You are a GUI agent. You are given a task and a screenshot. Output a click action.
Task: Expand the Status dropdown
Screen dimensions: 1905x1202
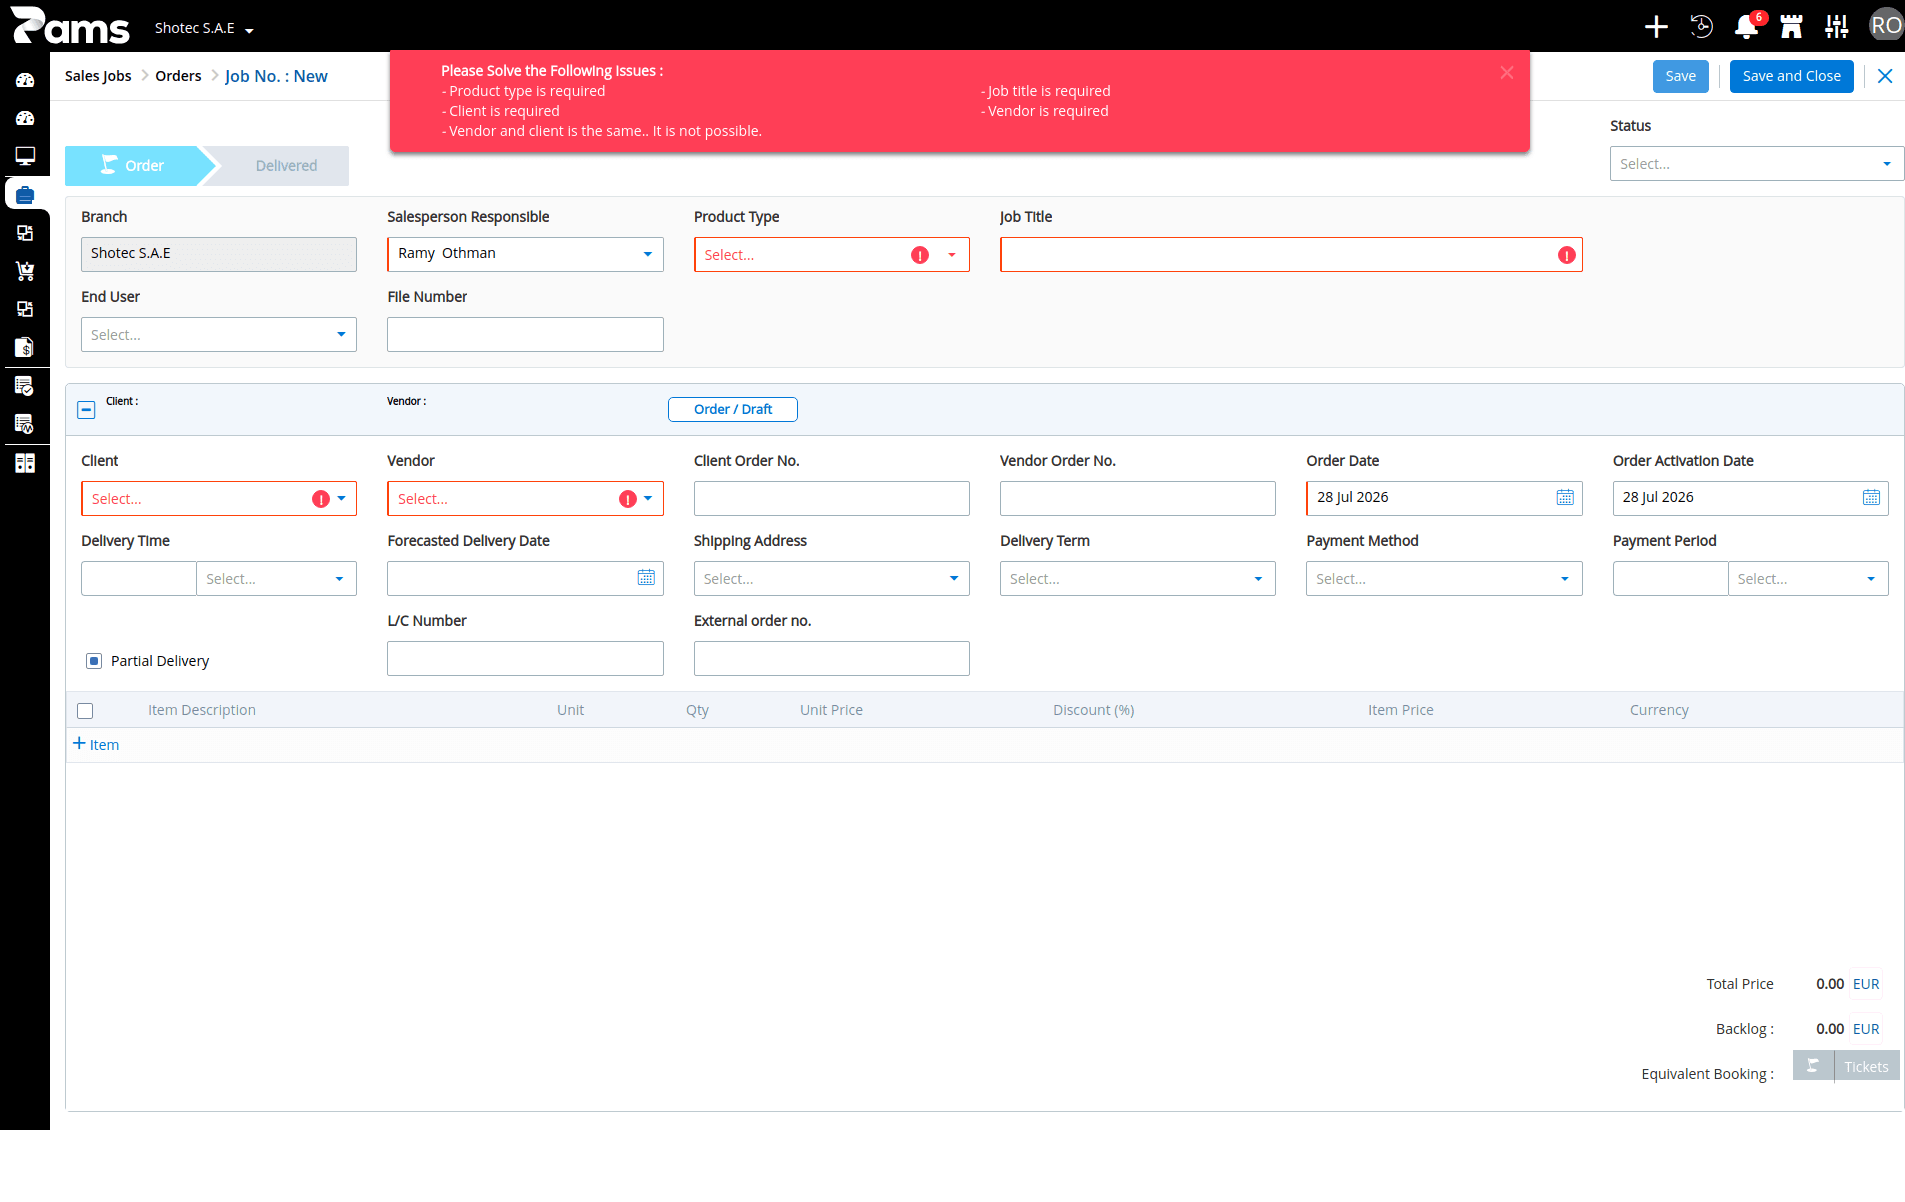(1757, 164)
